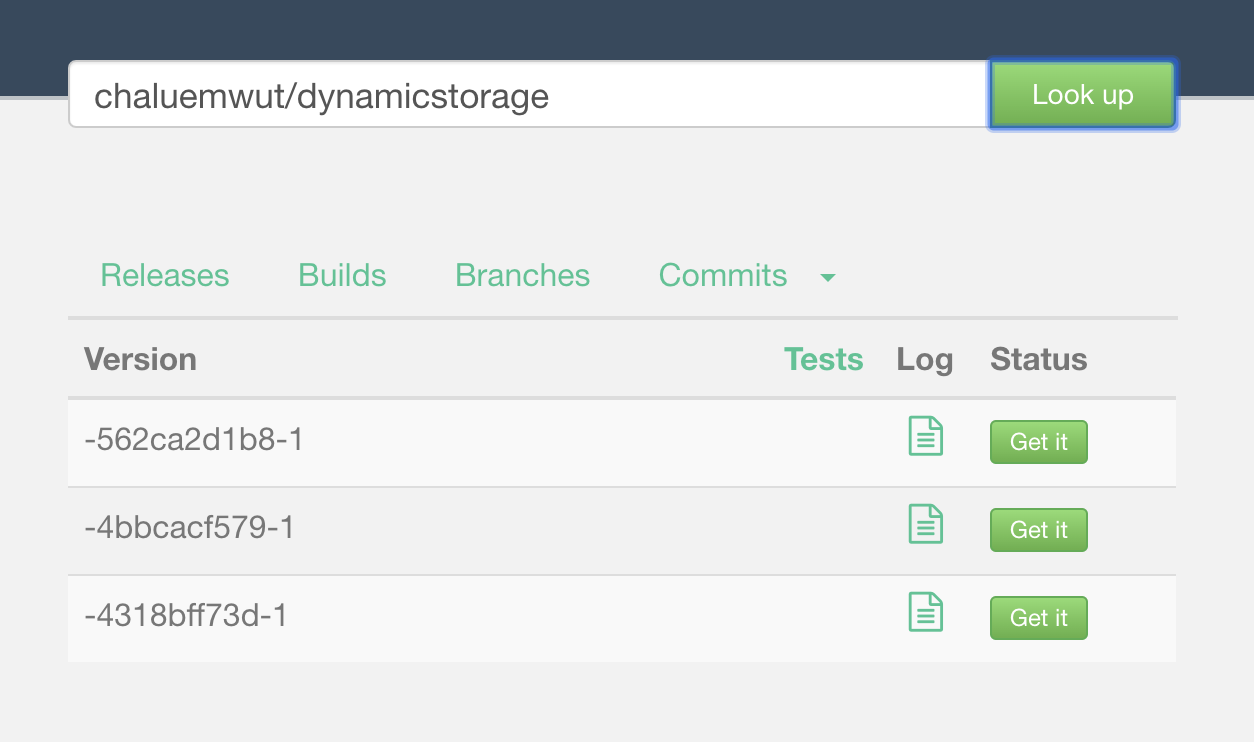Click the Look up button
This screenshot has height=742, width=1254.
point(1083,95)
